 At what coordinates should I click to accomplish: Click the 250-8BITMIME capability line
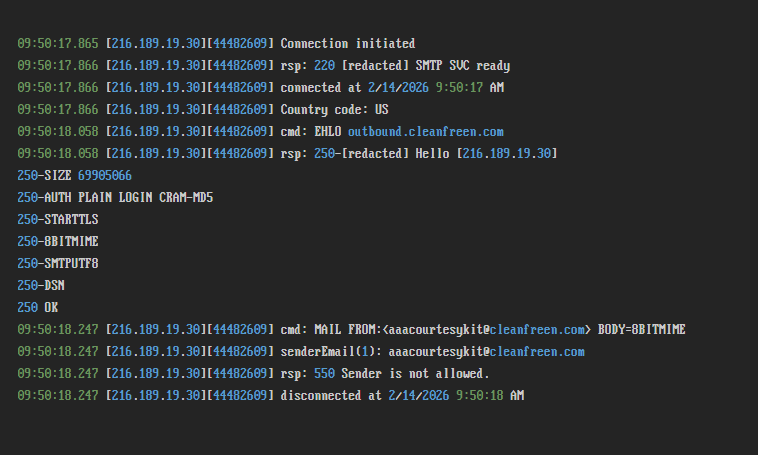(x=58, y=241)
